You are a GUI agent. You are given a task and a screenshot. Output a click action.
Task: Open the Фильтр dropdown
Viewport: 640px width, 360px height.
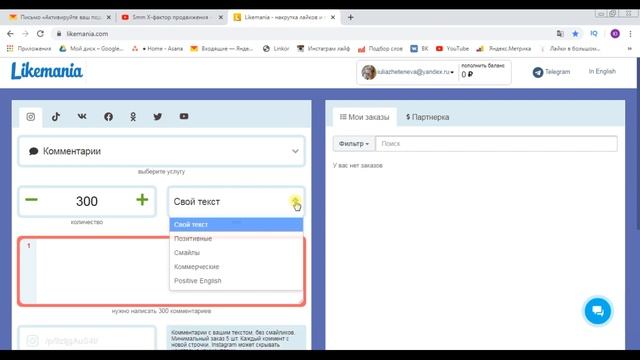pyautogui.click(x=353, y=144)
